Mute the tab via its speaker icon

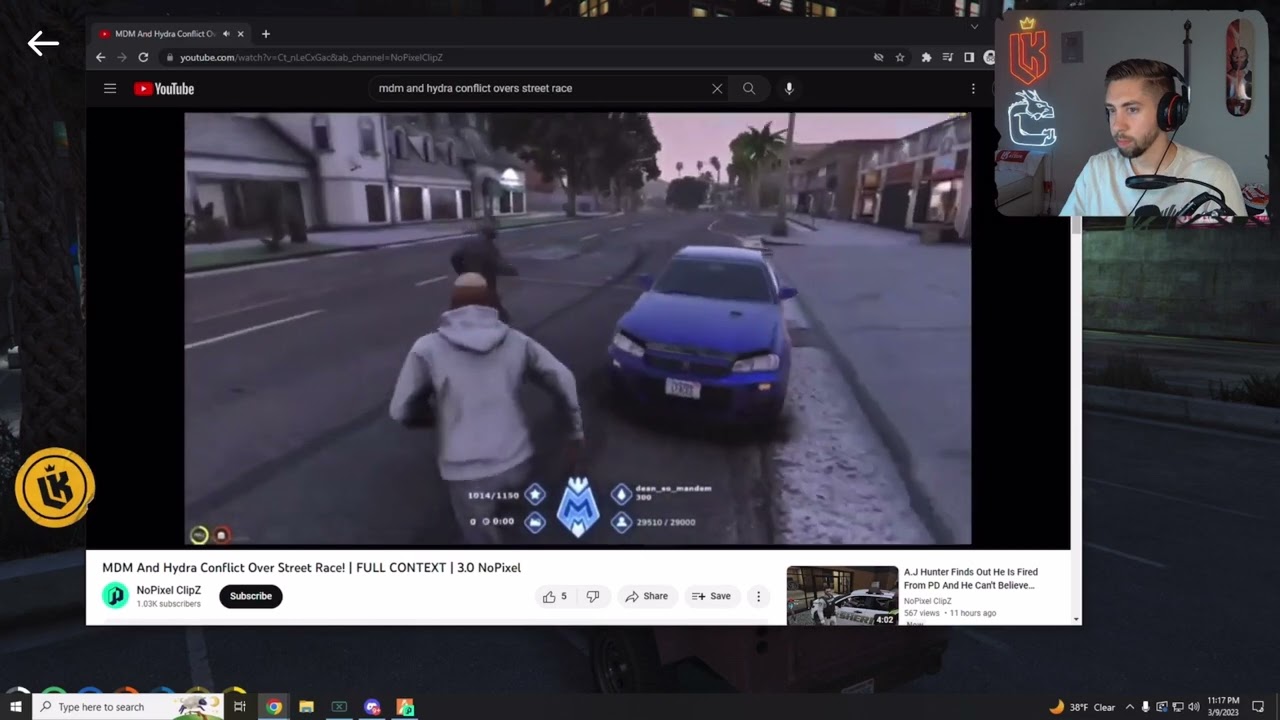(x=226, y=34)
